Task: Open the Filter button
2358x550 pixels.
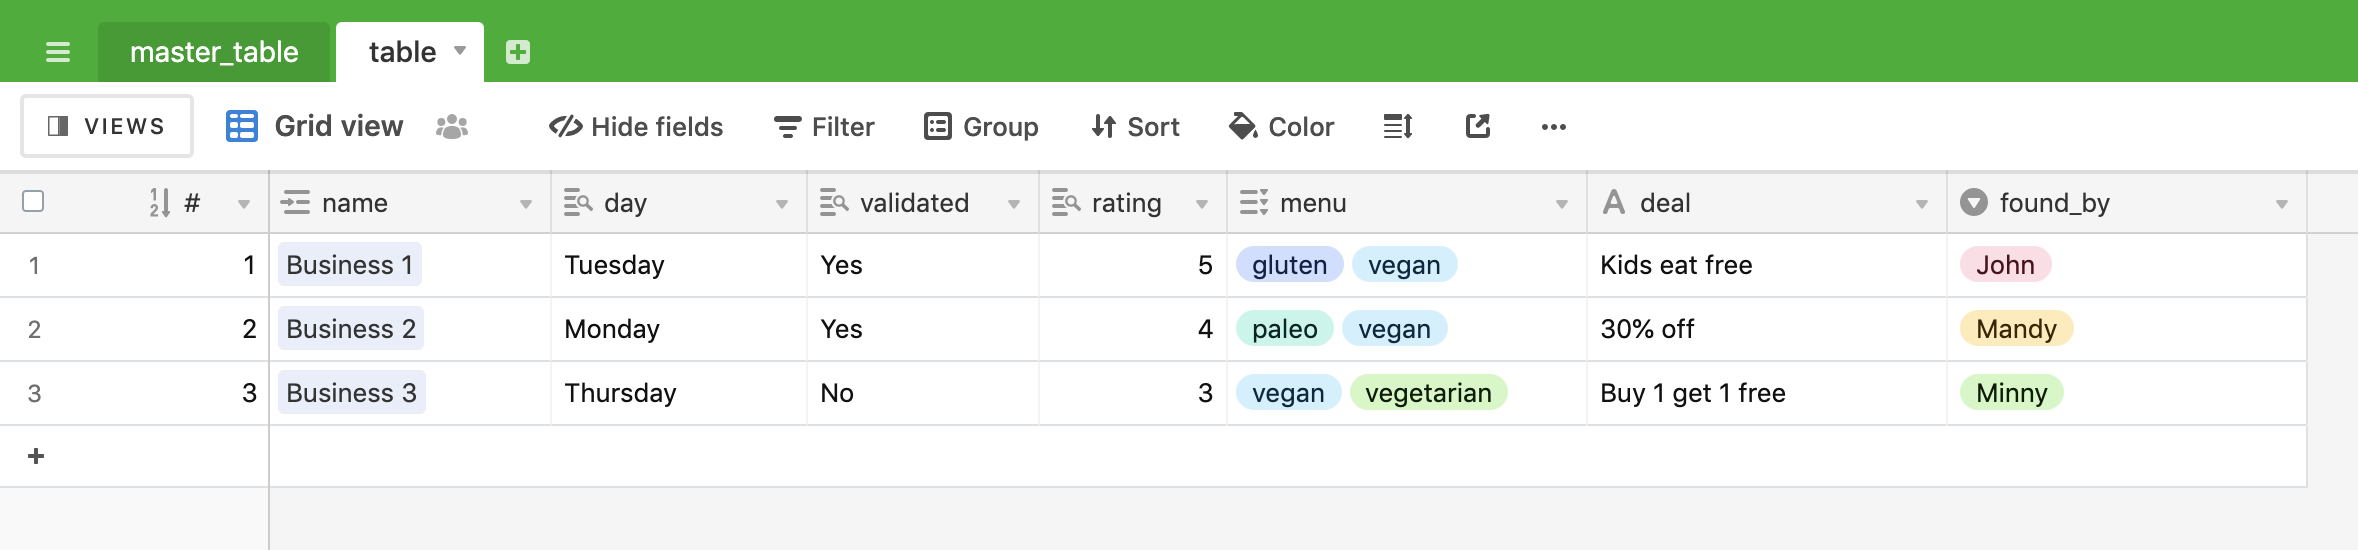Action: tap(824, 127)
